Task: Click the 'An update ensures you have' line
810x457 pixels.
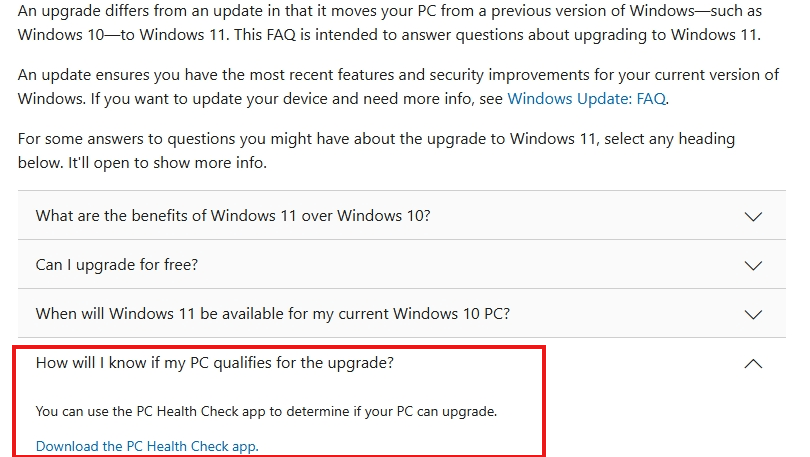Action: (x=398, y=75)
